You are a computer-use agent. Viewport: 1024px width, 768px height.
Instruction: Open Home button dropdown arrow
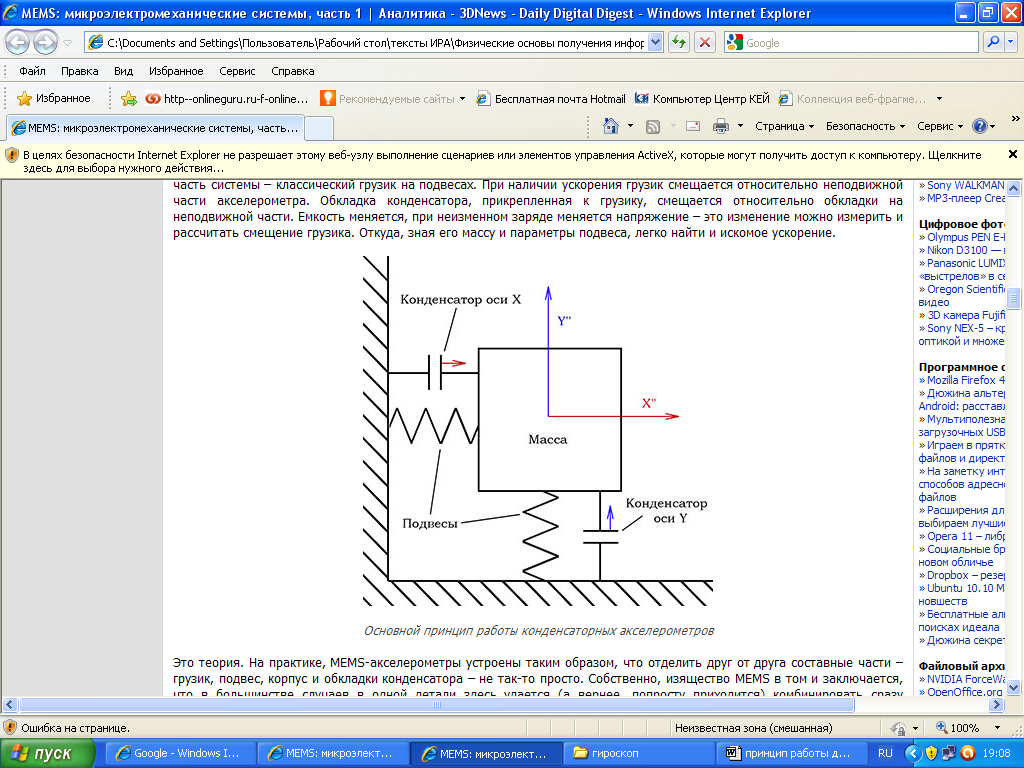pos(630,126)
